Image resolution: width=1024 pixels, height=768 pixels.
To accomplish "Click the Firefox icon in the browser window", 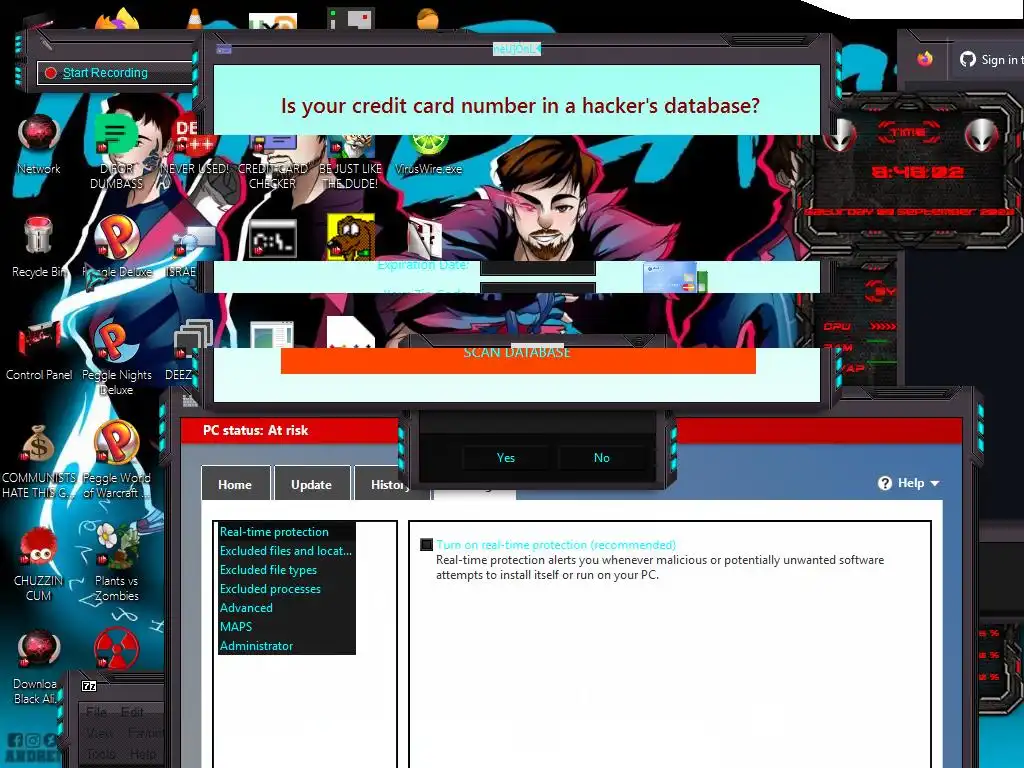I will (x=925, y=59).
